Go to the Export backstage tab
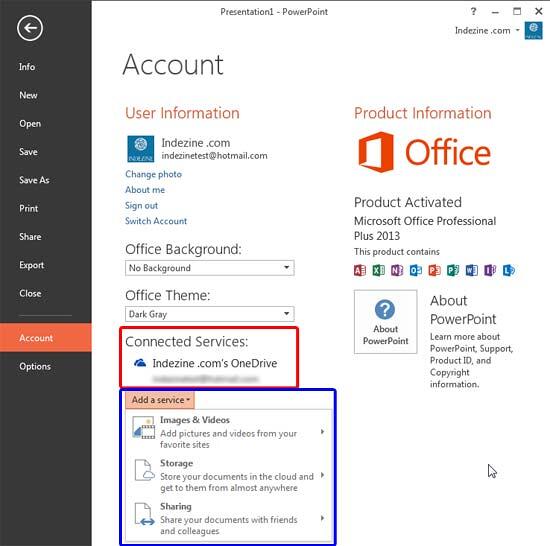Image resolution: width=550 pixels, height=546 pixels. (32, 265)
